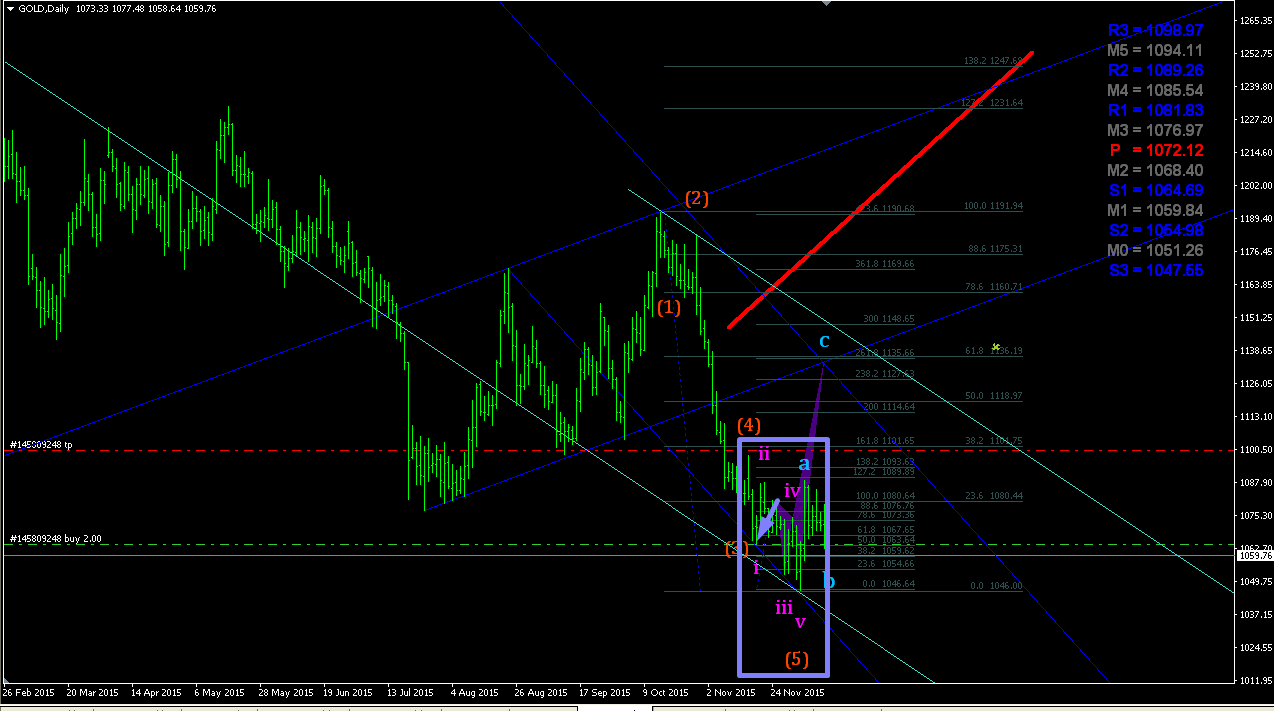Select the S2 = 1054.98 pivot label

pos(1155,230)
